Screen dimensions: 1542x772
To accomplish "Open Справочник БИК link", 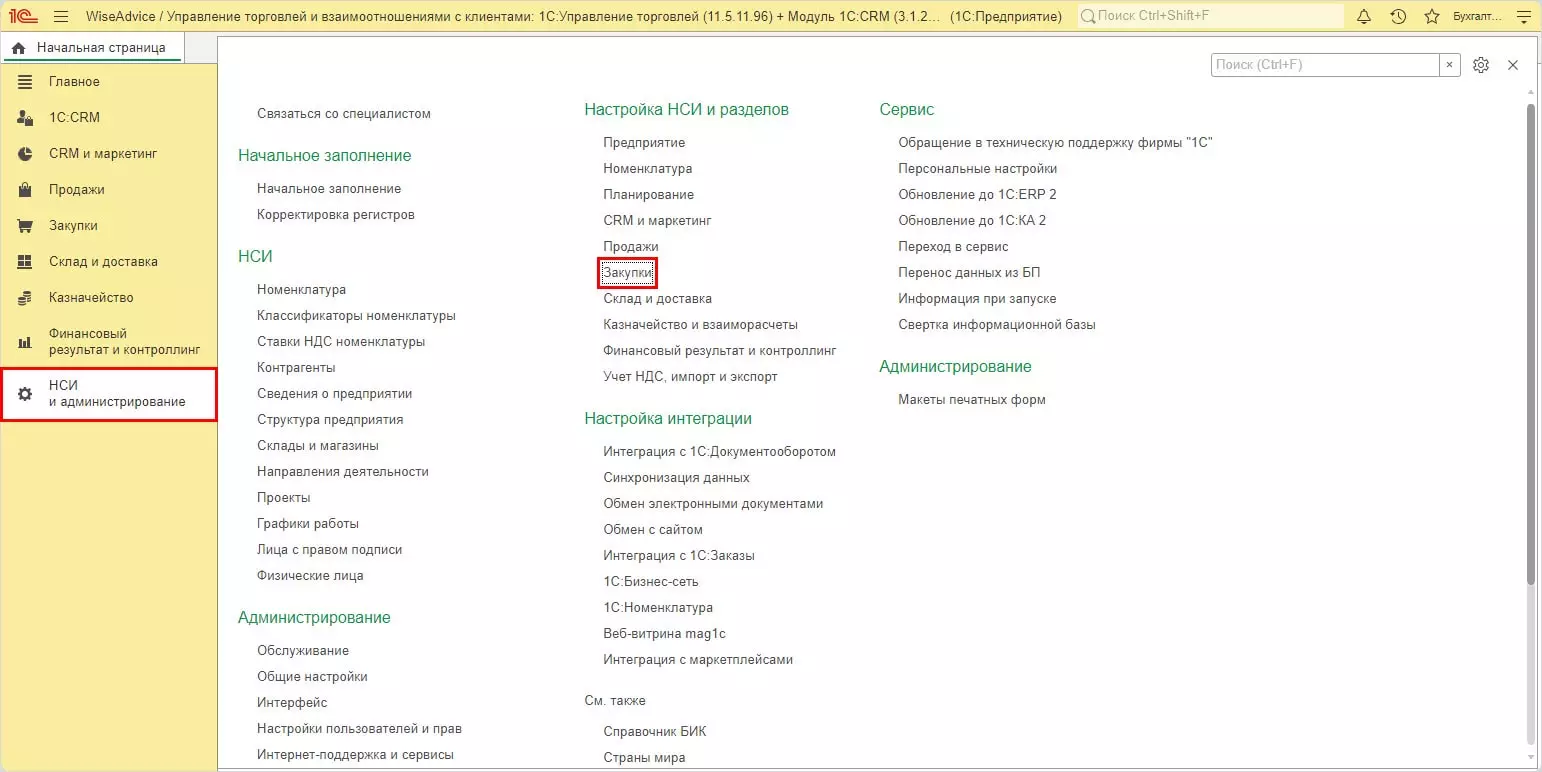I will coord(655,732).
